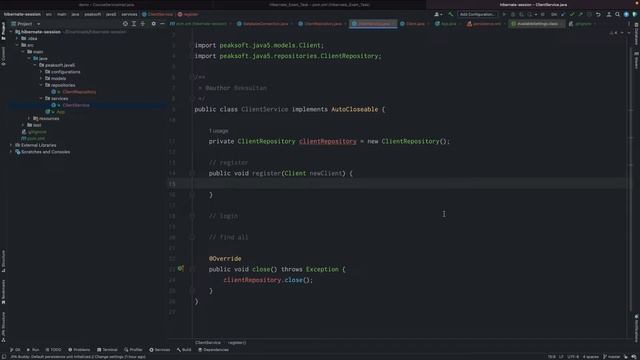Switch to the .gitignore editor tab
The width and height of the screenshot is (640, 360).
[x=581, y=24]
